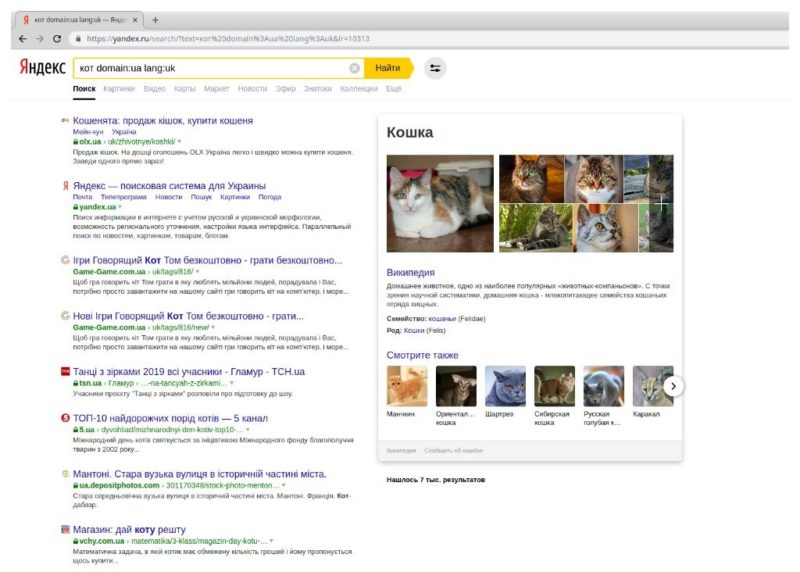Open Кошенята: продаж кішок result
Screen dimensions: 800x572
(x=163, y=120)
